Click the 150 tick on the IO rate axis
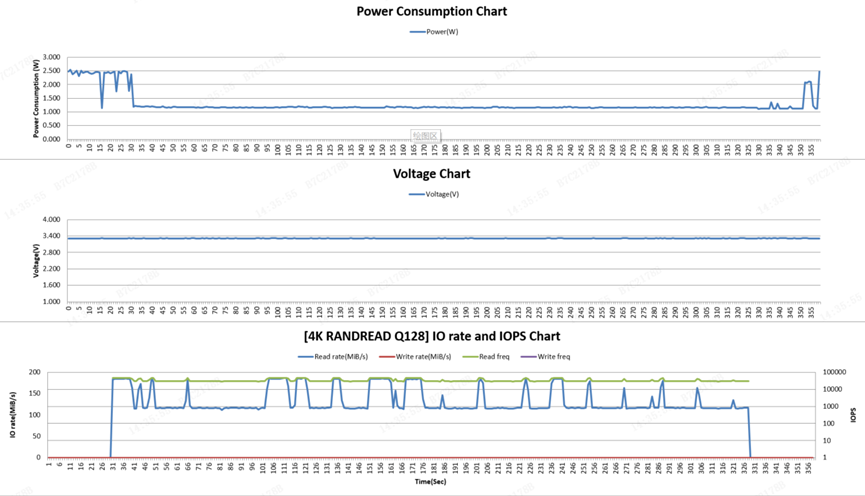Viewport: 865px width, 496px height. point(35,393)
